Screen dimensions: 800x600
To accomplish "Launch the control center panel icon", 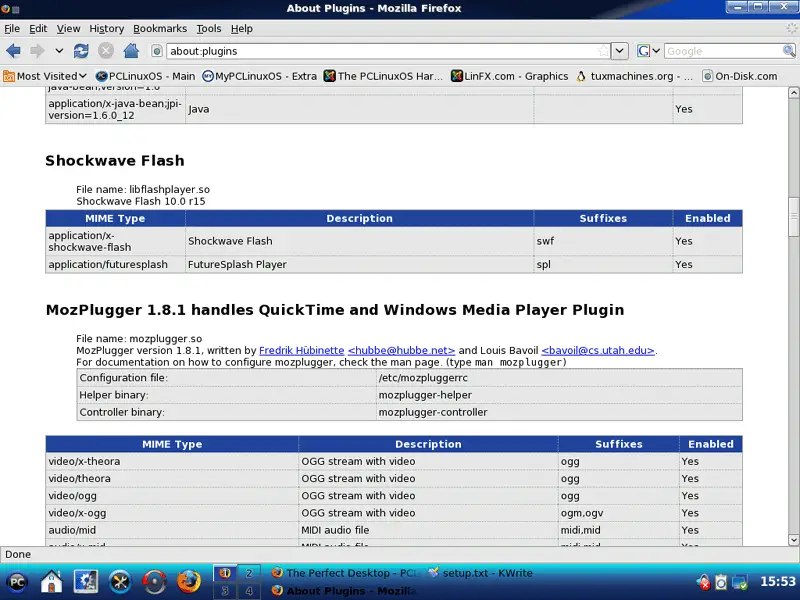I will [86, 582].
